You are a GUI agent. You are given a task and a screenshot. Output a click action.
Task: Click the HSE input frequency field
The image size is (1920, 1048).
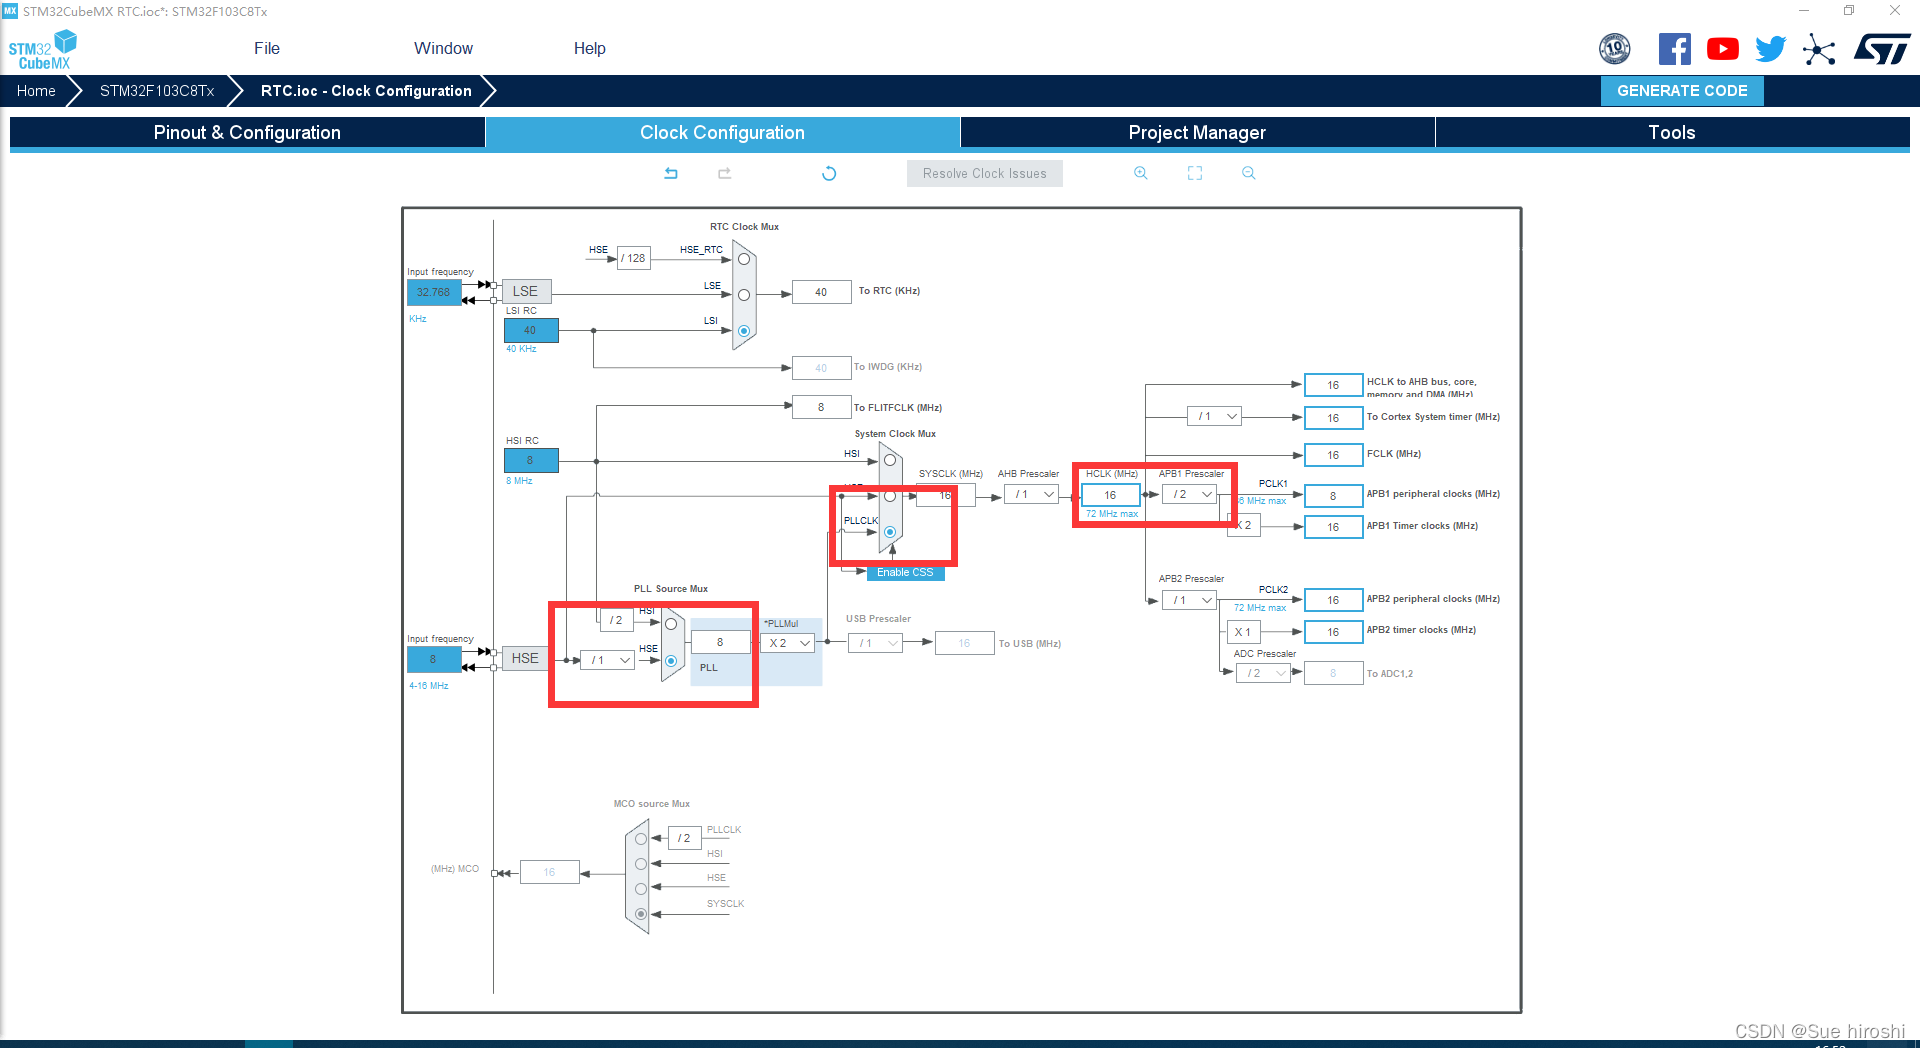433,659
